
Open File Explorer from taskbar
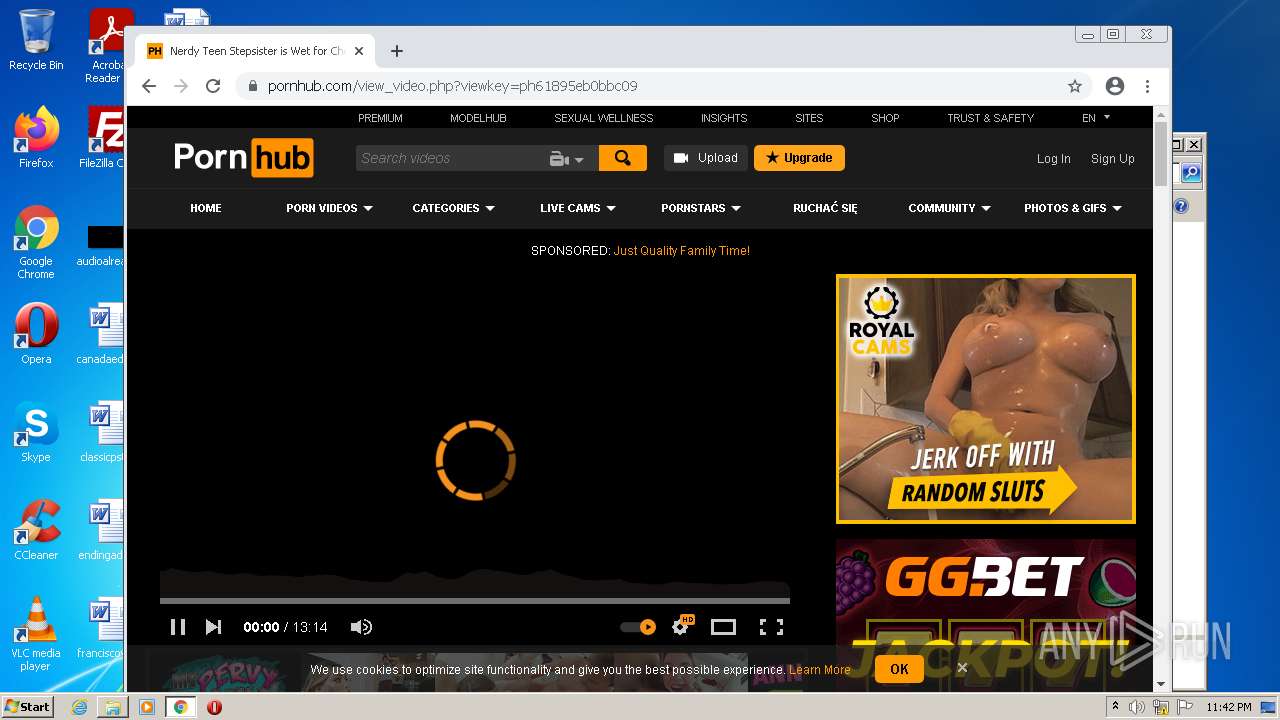[113, 707]
